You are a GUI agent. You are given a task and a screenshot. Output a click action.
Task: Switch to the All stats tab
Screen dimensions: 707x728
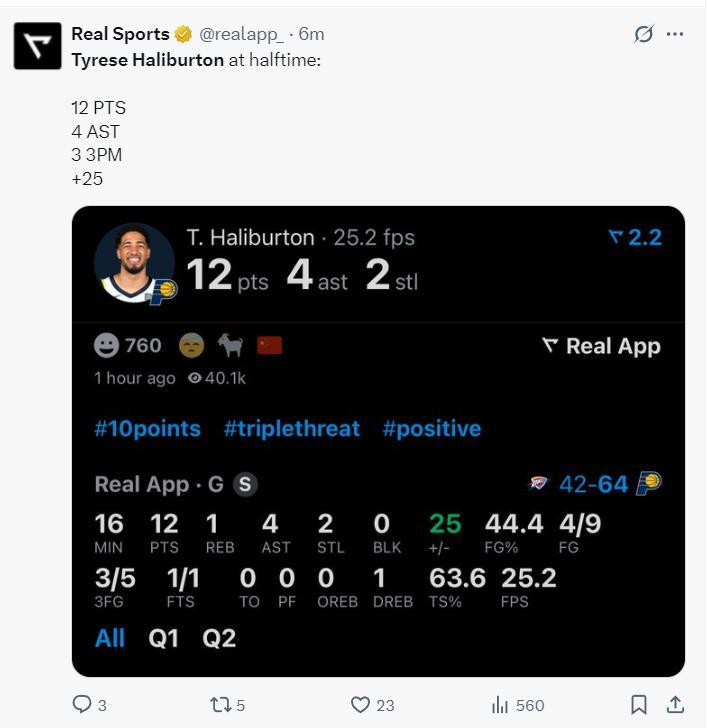[110, 638]
